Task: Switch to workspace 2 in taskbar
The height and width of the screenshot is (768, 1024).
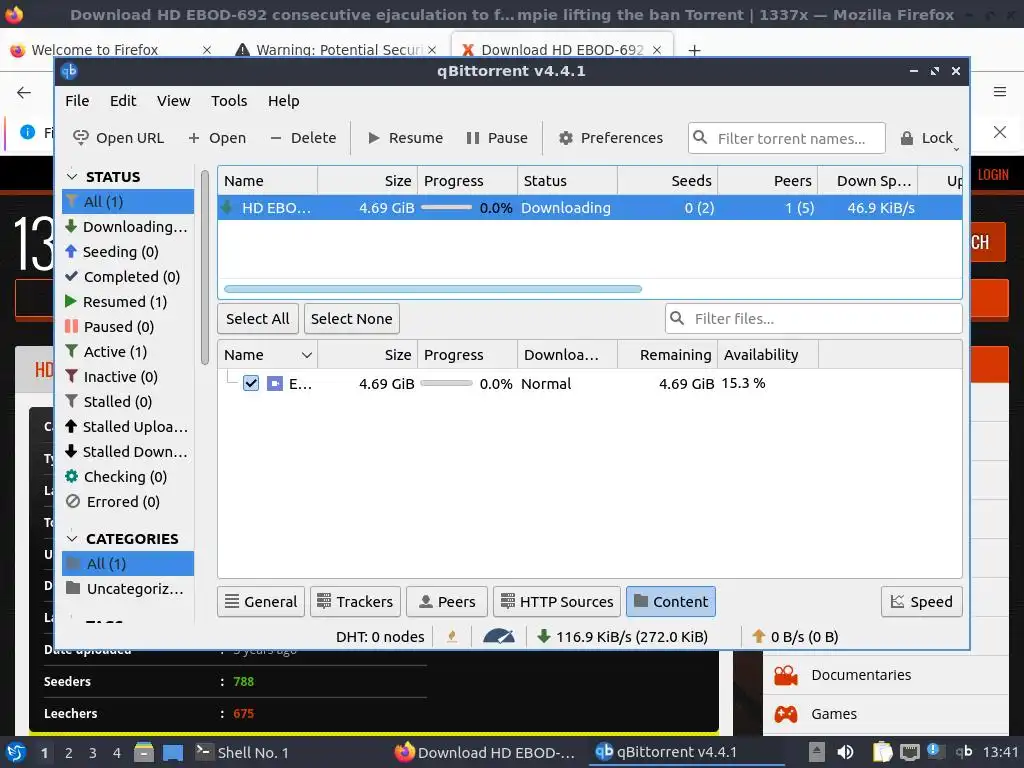Action: pyautogui.click(x=68, y=752)
